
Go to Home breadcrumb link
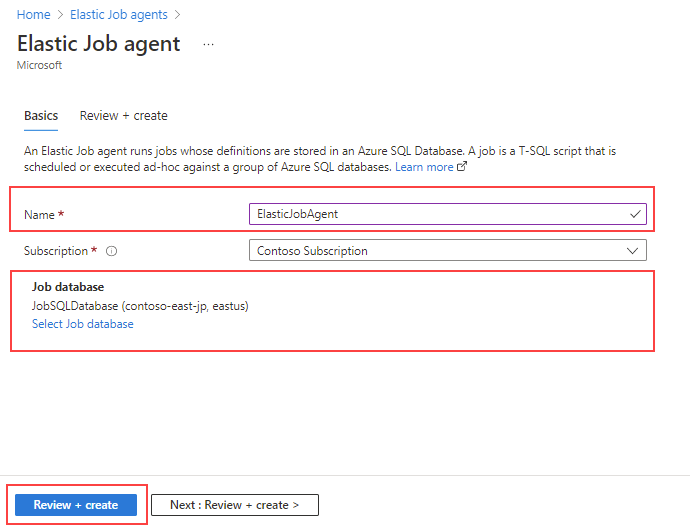pos(34,15)
